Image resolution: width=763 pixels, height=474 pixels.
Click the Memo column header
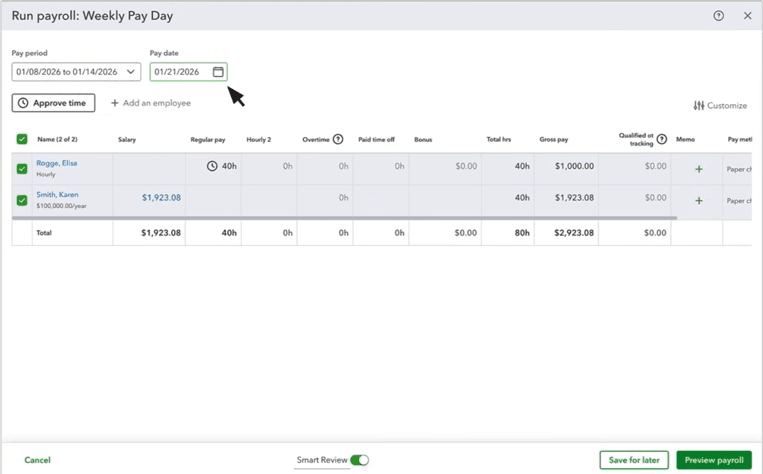pos(685,140)
